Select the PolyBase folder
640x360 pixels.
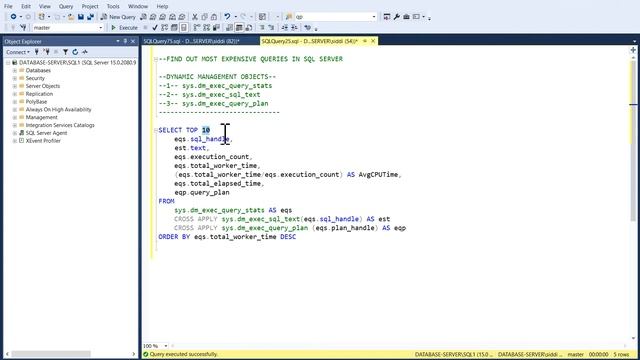point(36,102)
